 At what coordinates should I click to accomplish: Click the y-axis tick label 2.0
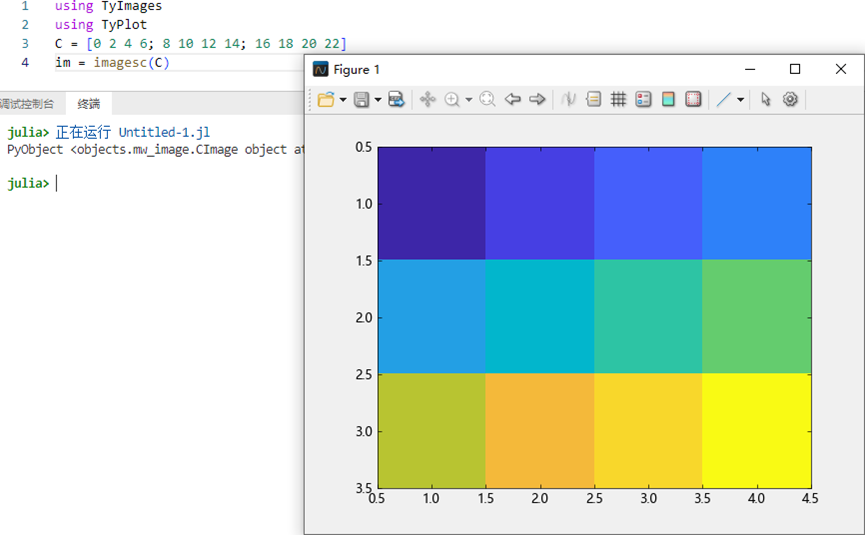point(364,318)
